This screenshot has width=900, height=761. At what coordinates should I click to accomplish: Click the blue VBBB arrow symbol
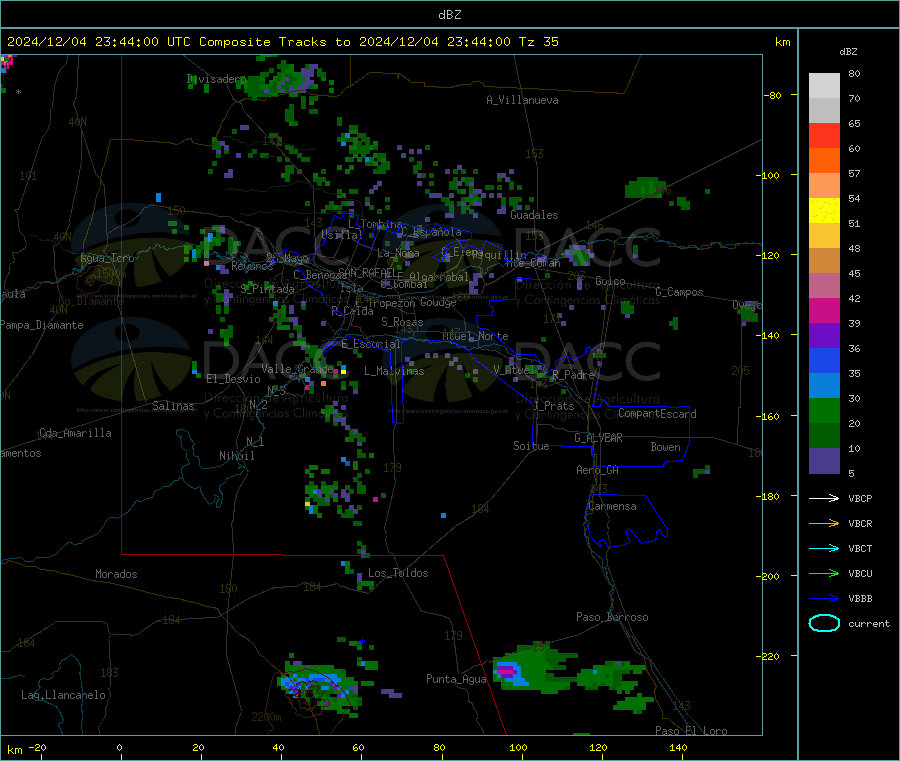[824, 599]
